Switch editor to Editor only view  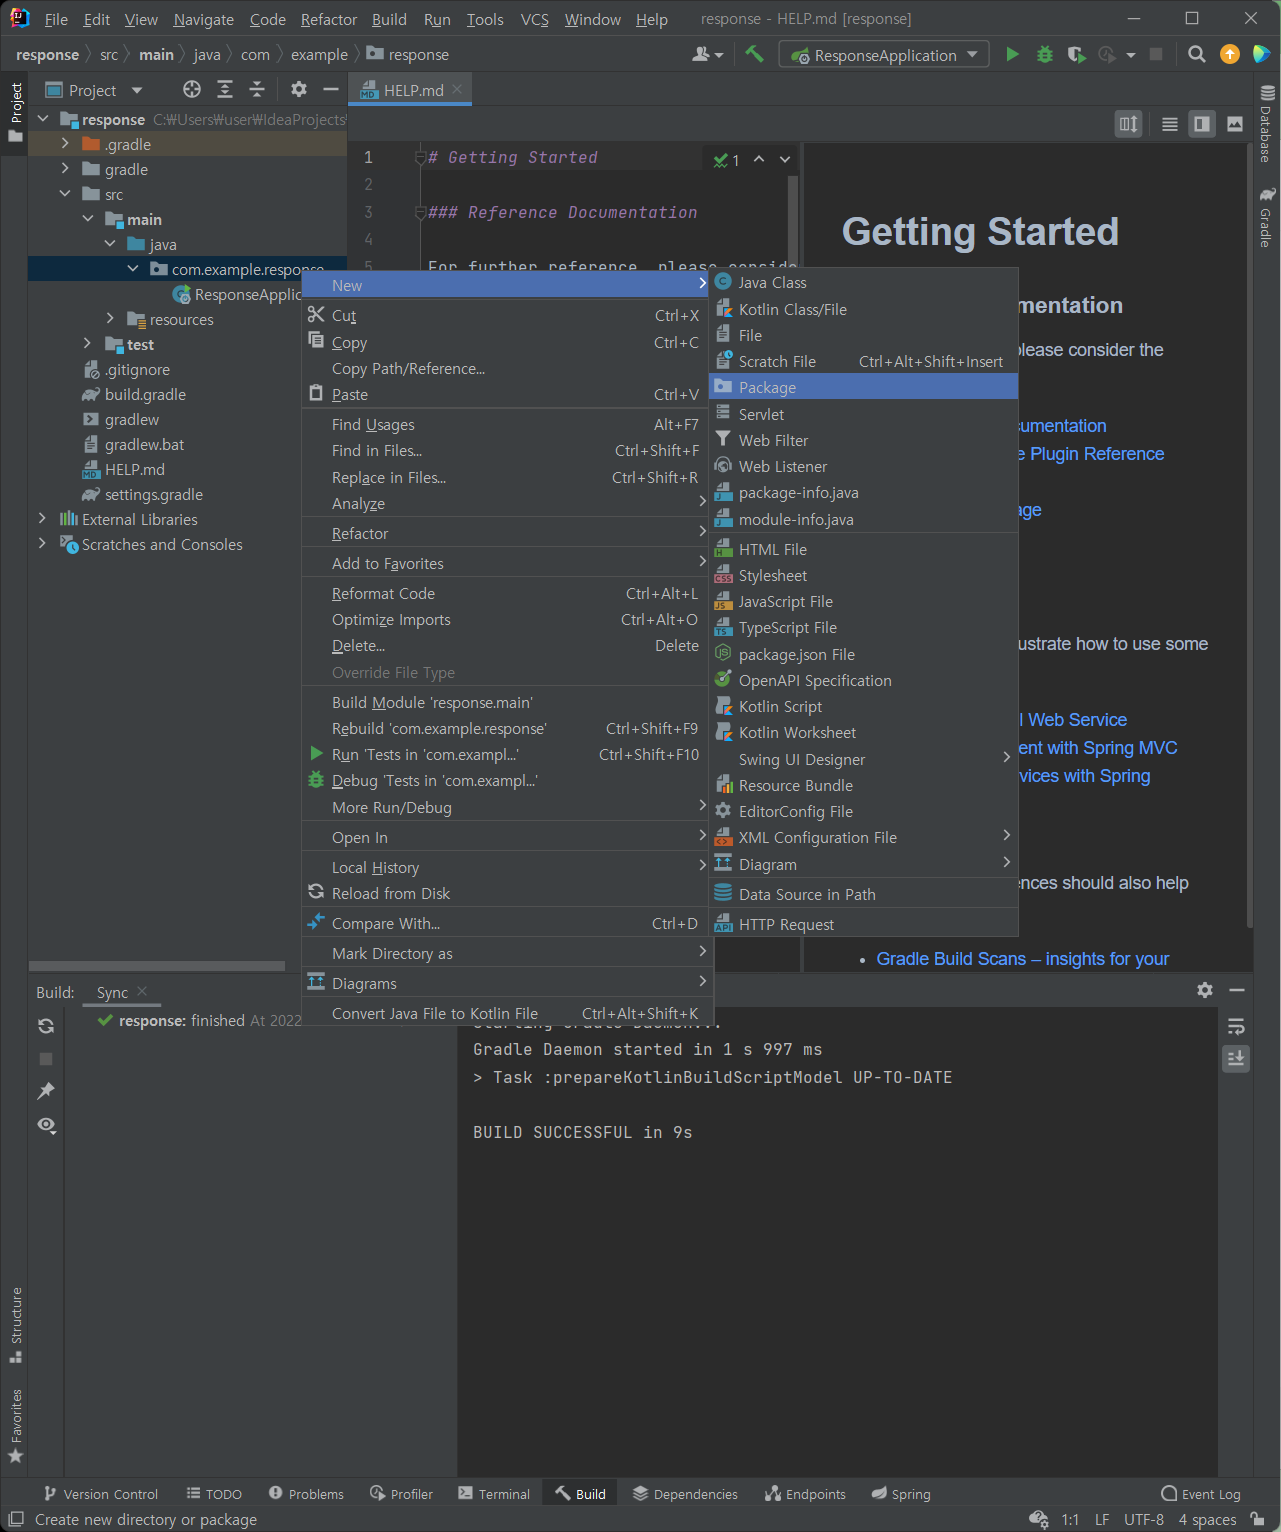click(x=1169, y=124)
